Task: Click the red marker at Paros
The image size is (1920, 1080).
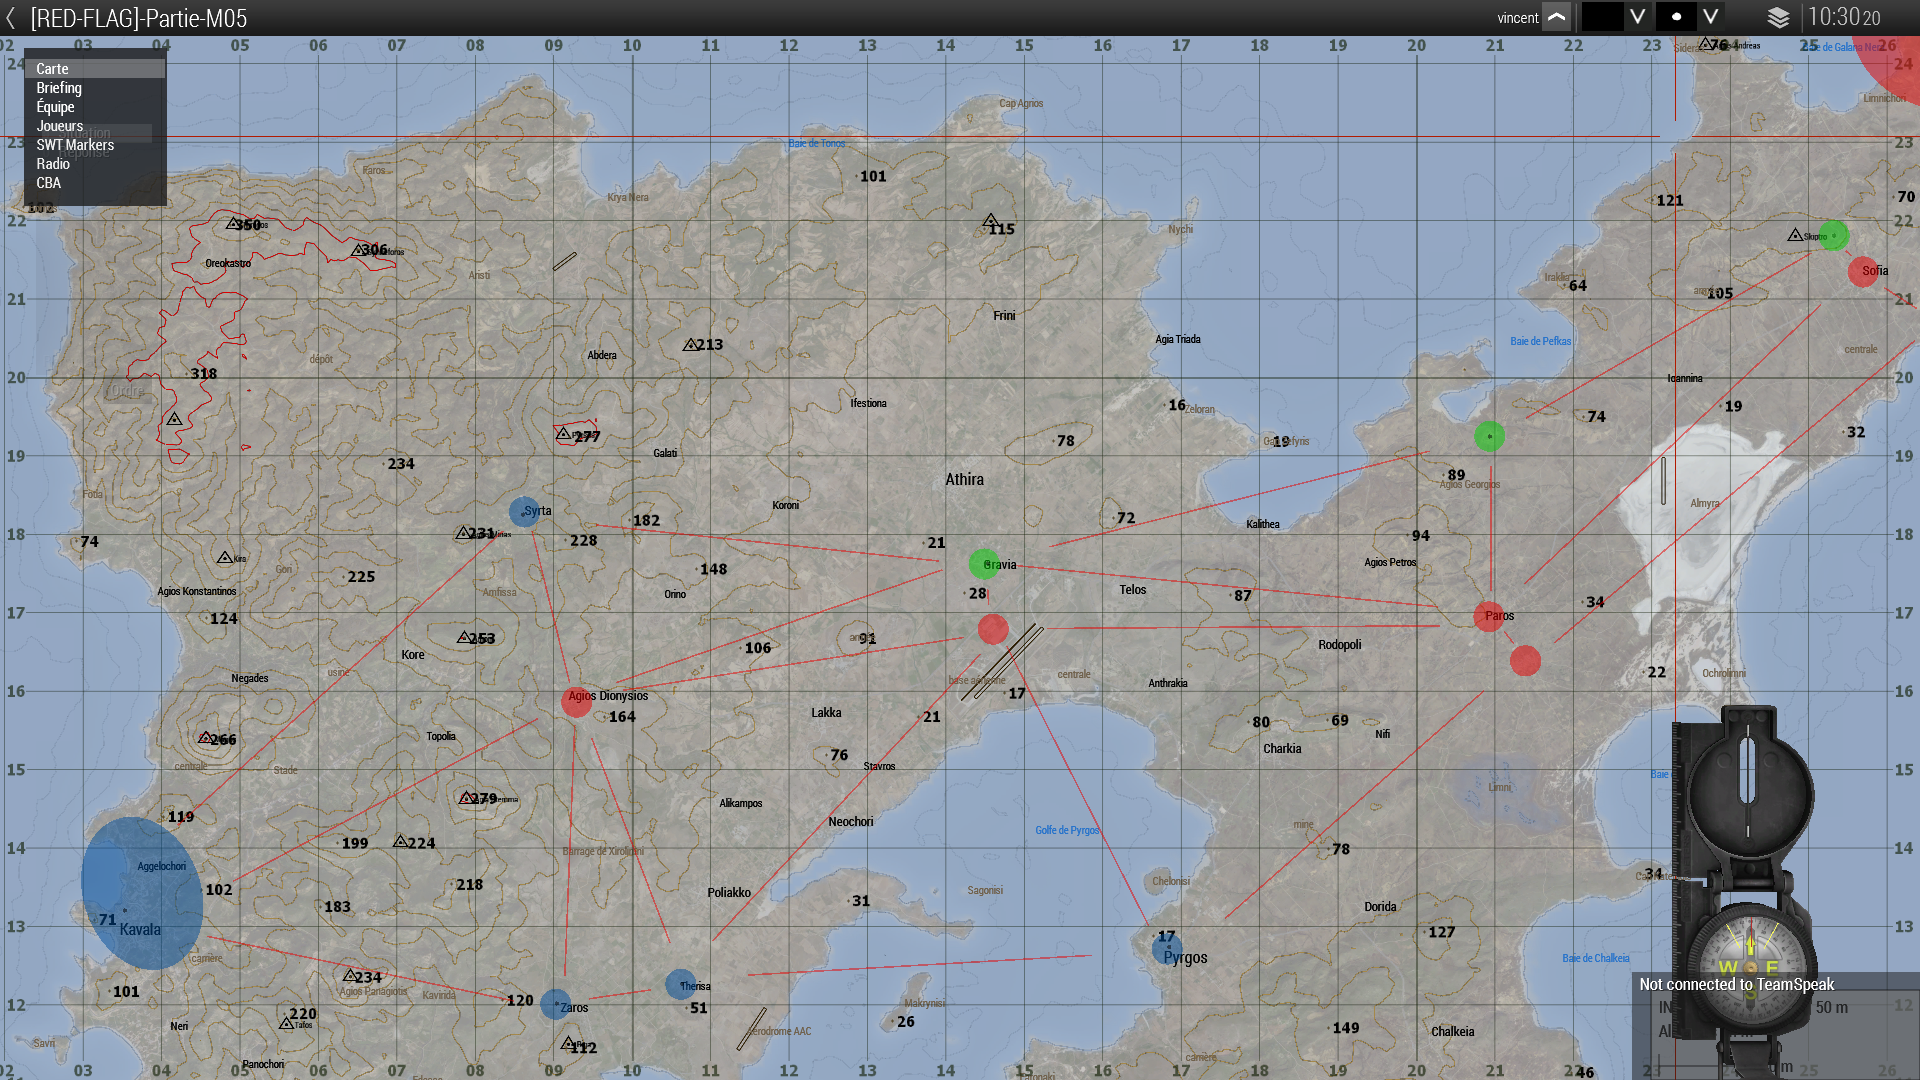Action: 1488,616
